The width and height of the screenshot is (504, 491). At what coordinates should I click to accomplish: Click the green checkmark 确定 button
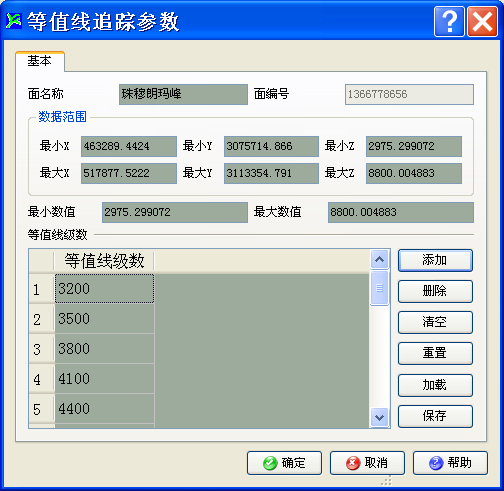[x=284, y=463]
